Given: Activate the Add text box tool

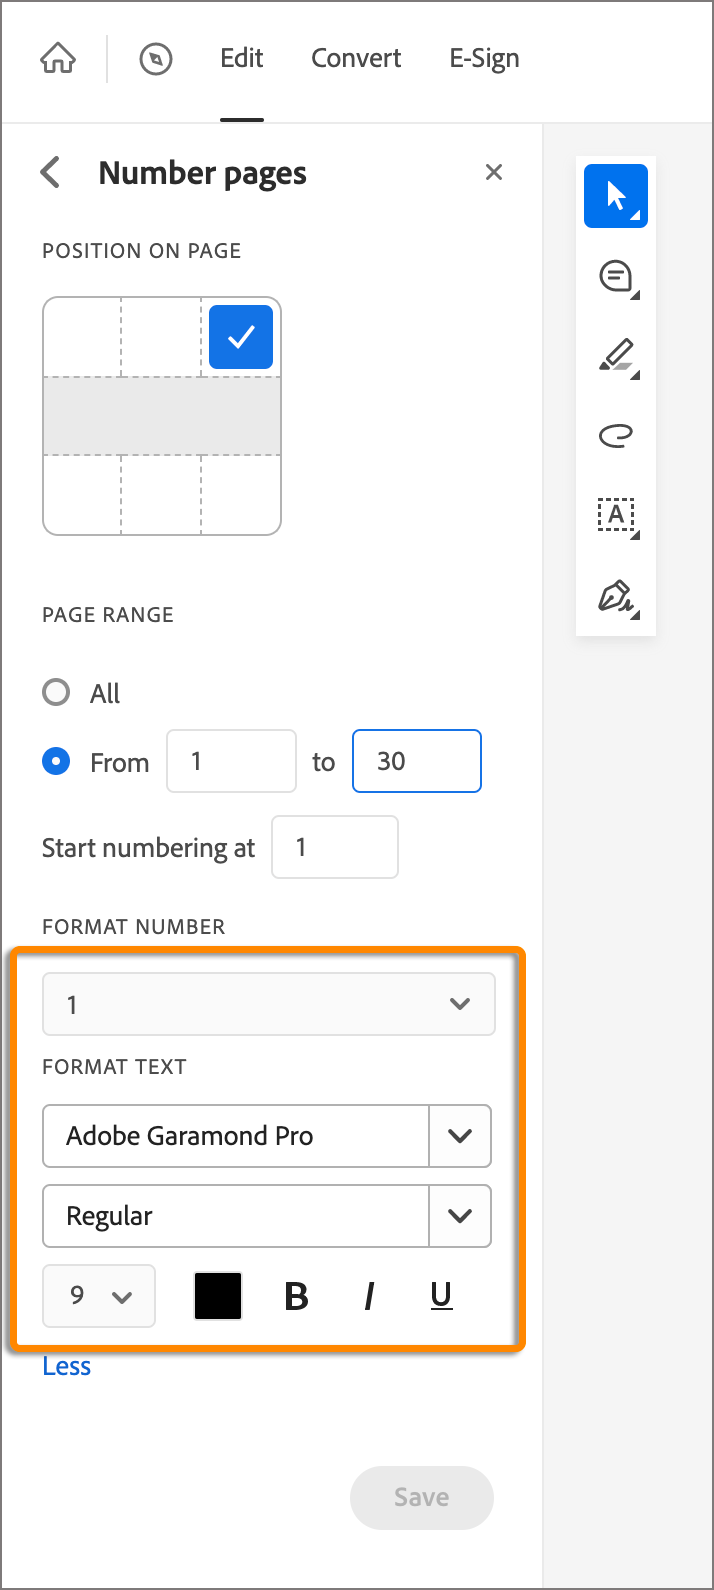Looking at the screenshot, I should click(x=615, y=516).
